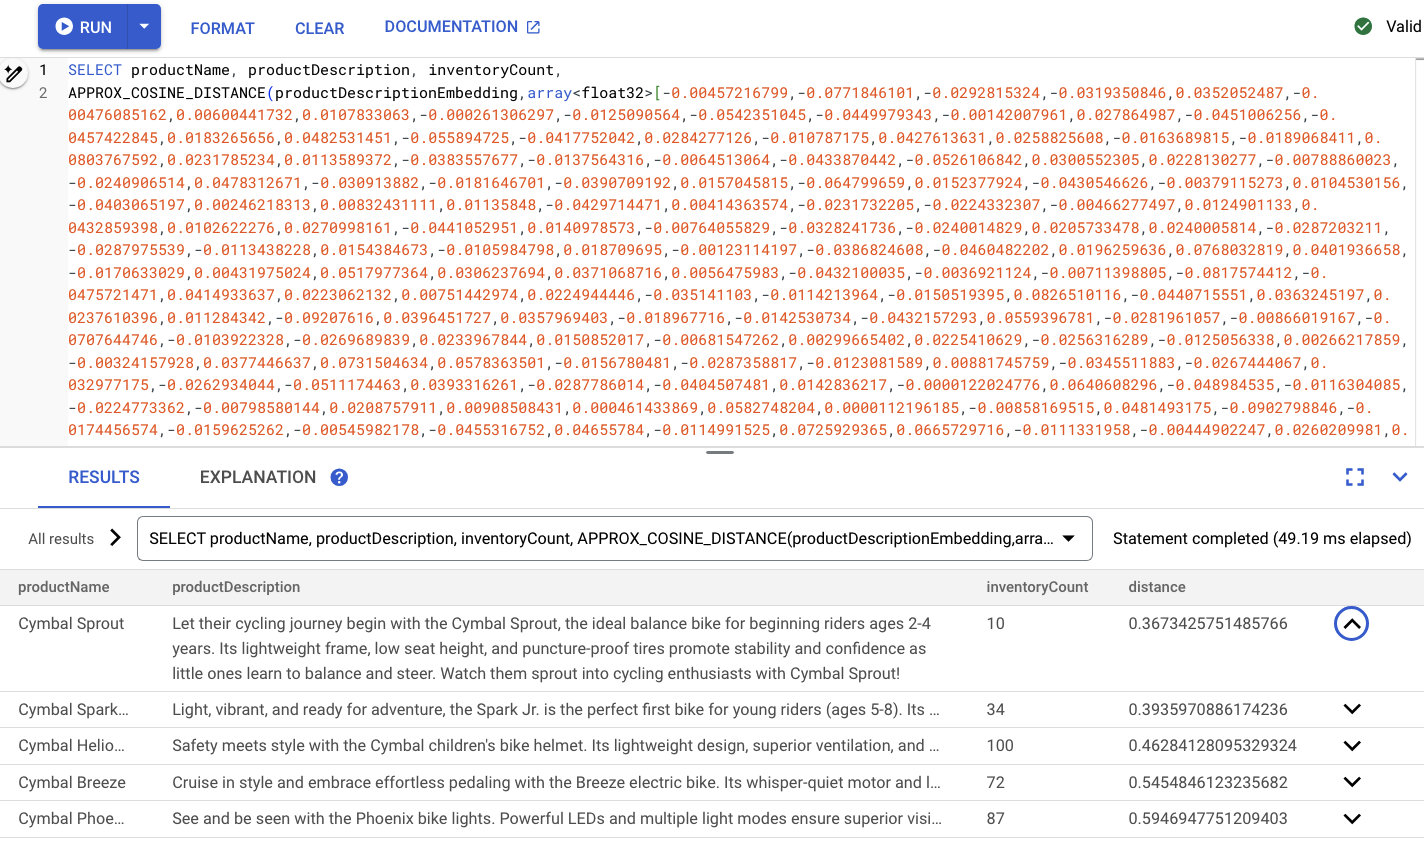Collapse the Cymbal Sprout row
1424x845 pixels.
point(1351,624)
